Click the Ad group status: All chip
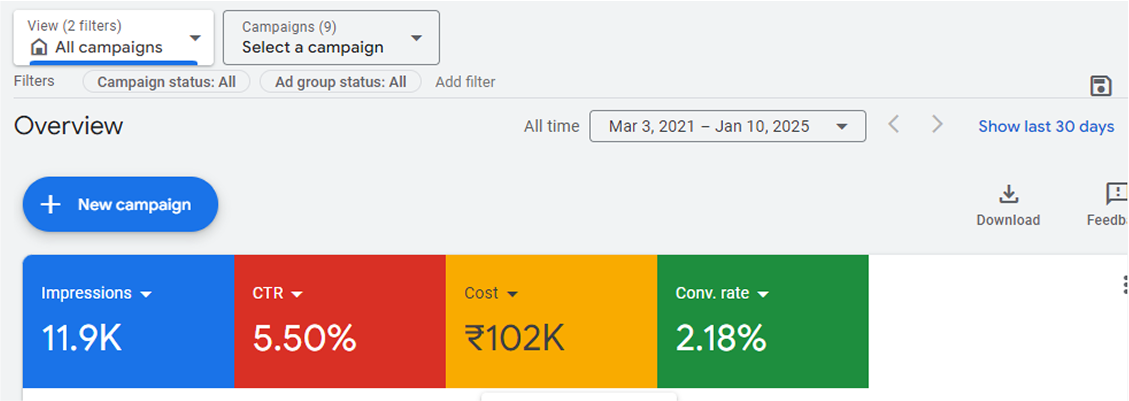This screenshot has width=1129, height=401. coord(340,82)
